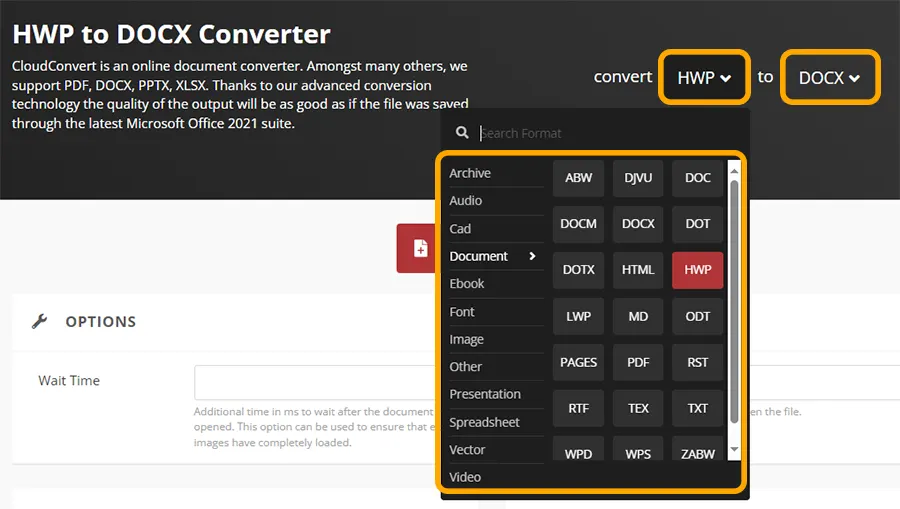Choose the ZABW format
The width and height of the screenshot is (900, 509).
[x=698, y=449]
